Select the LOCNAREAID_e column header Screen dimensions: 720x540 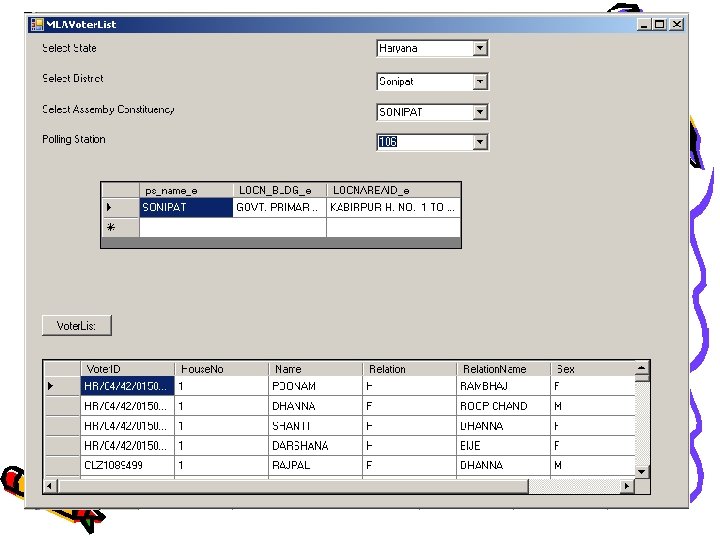(394, 190)
